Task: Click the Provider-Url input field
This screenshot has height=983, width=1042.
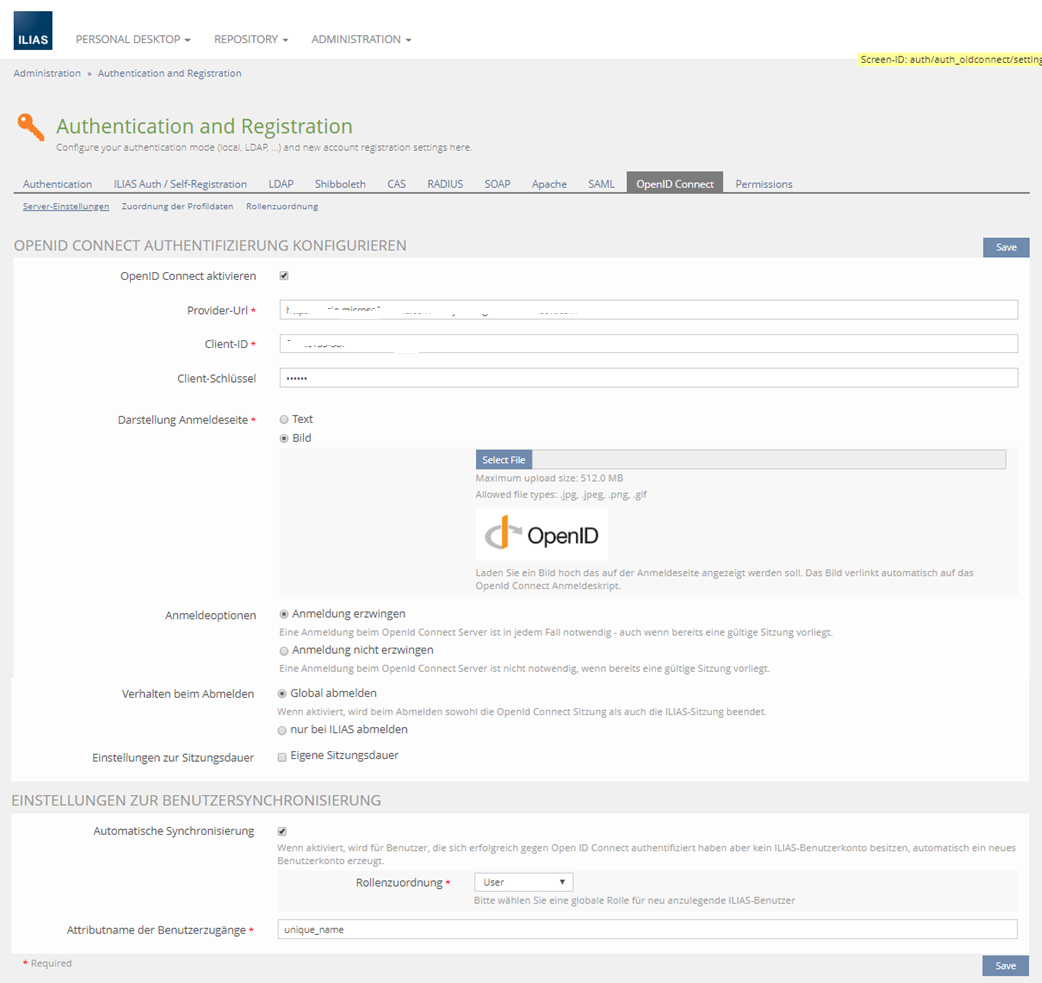Action: coord(648,310)
